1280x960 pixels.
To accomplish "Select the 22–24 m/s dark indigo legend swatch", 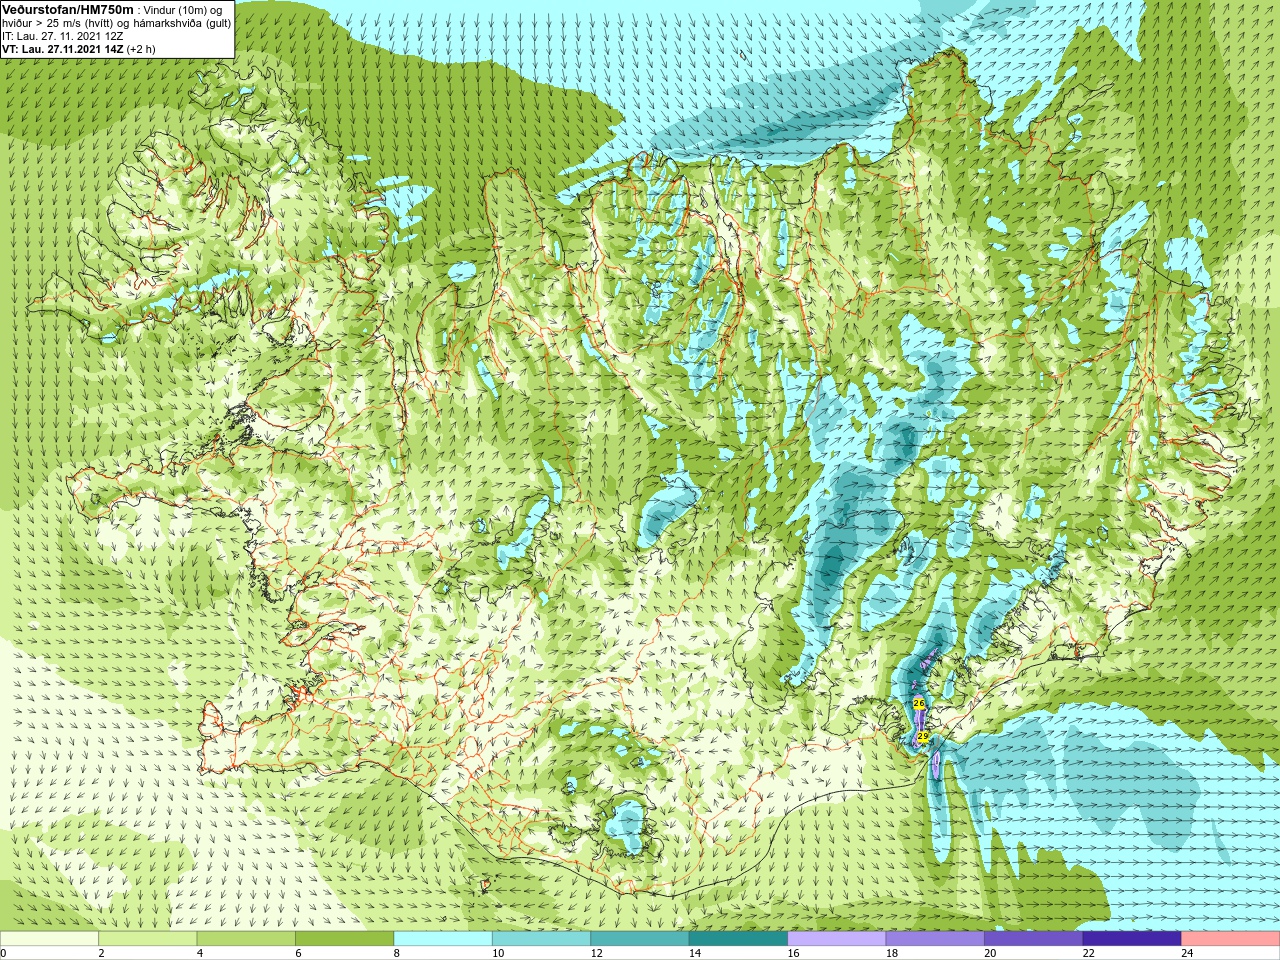I will [1132, 938].
